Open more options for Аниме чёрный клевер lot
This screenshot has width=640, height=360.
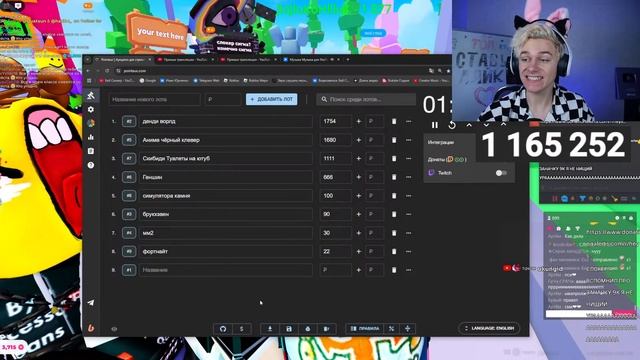coord(409,140)
